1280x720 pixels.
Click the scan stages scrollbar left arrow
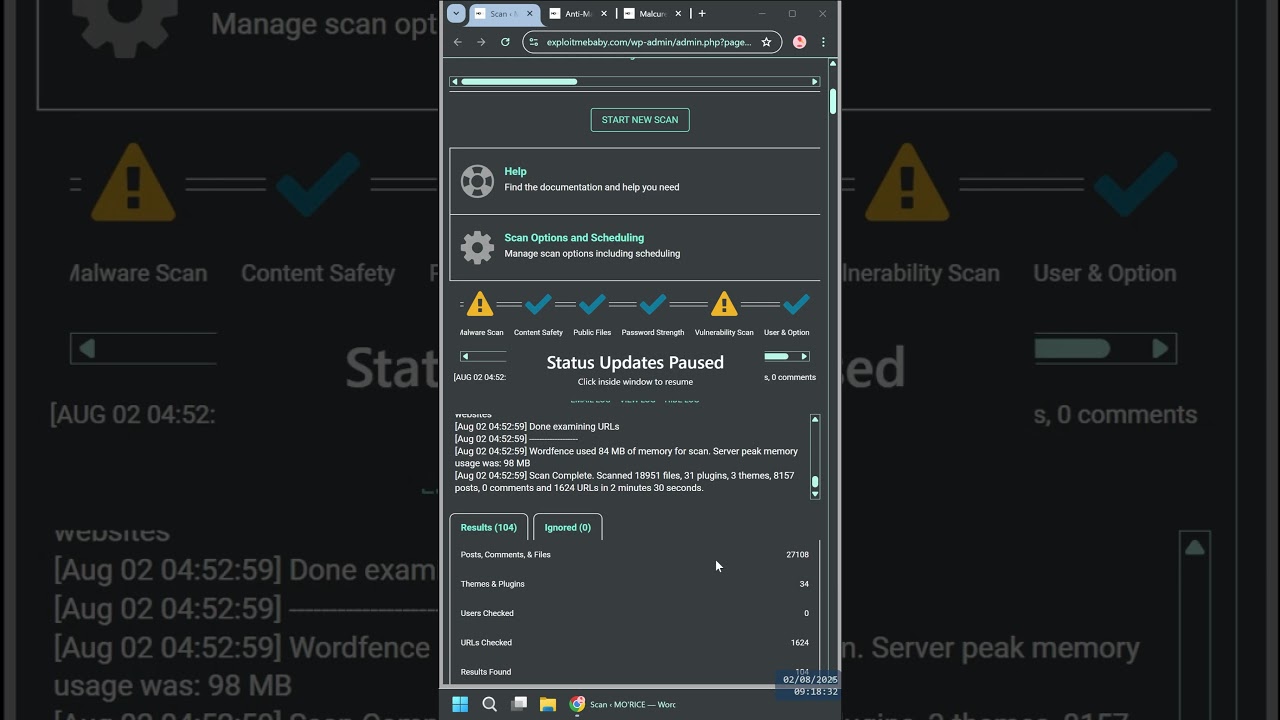(x=465, y=356)
